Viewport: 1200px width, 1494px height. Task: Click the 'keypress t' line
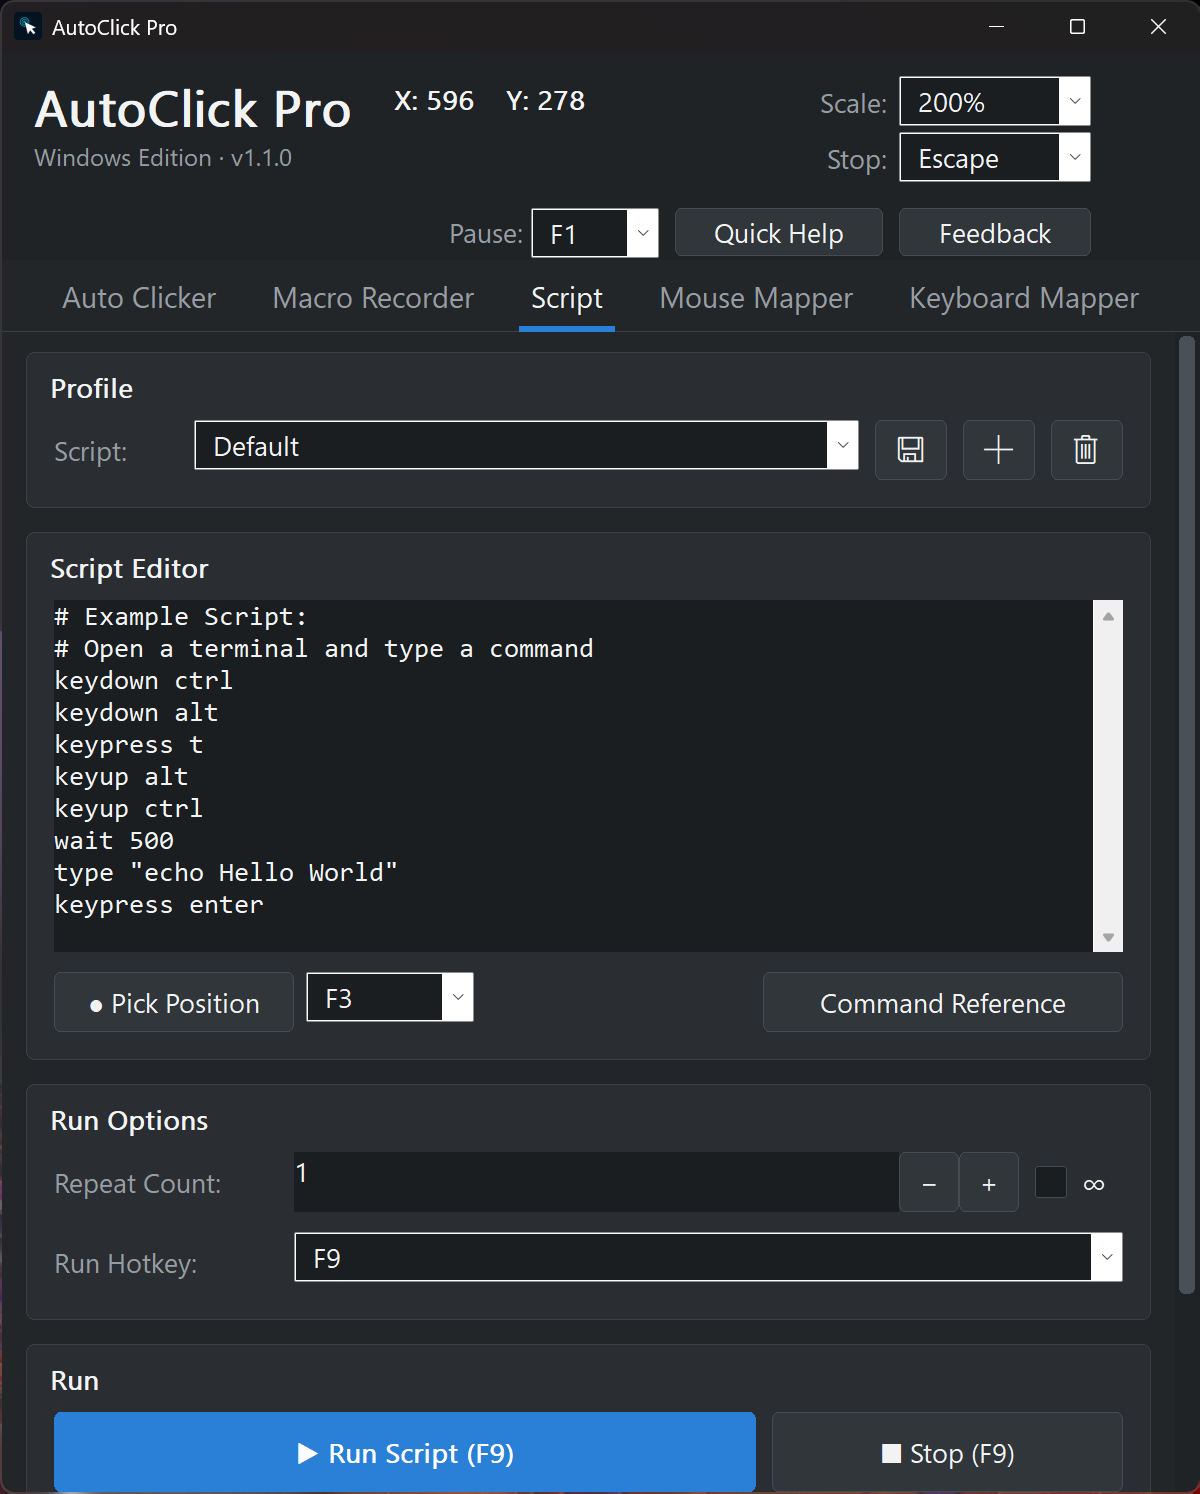point(129,745)
